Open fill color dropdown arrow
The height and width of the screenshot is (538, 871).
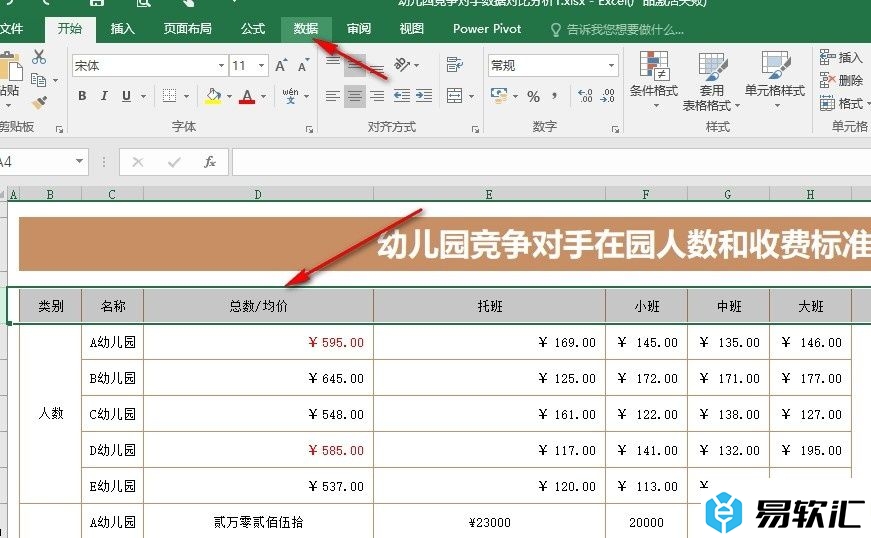pos(229,96)
